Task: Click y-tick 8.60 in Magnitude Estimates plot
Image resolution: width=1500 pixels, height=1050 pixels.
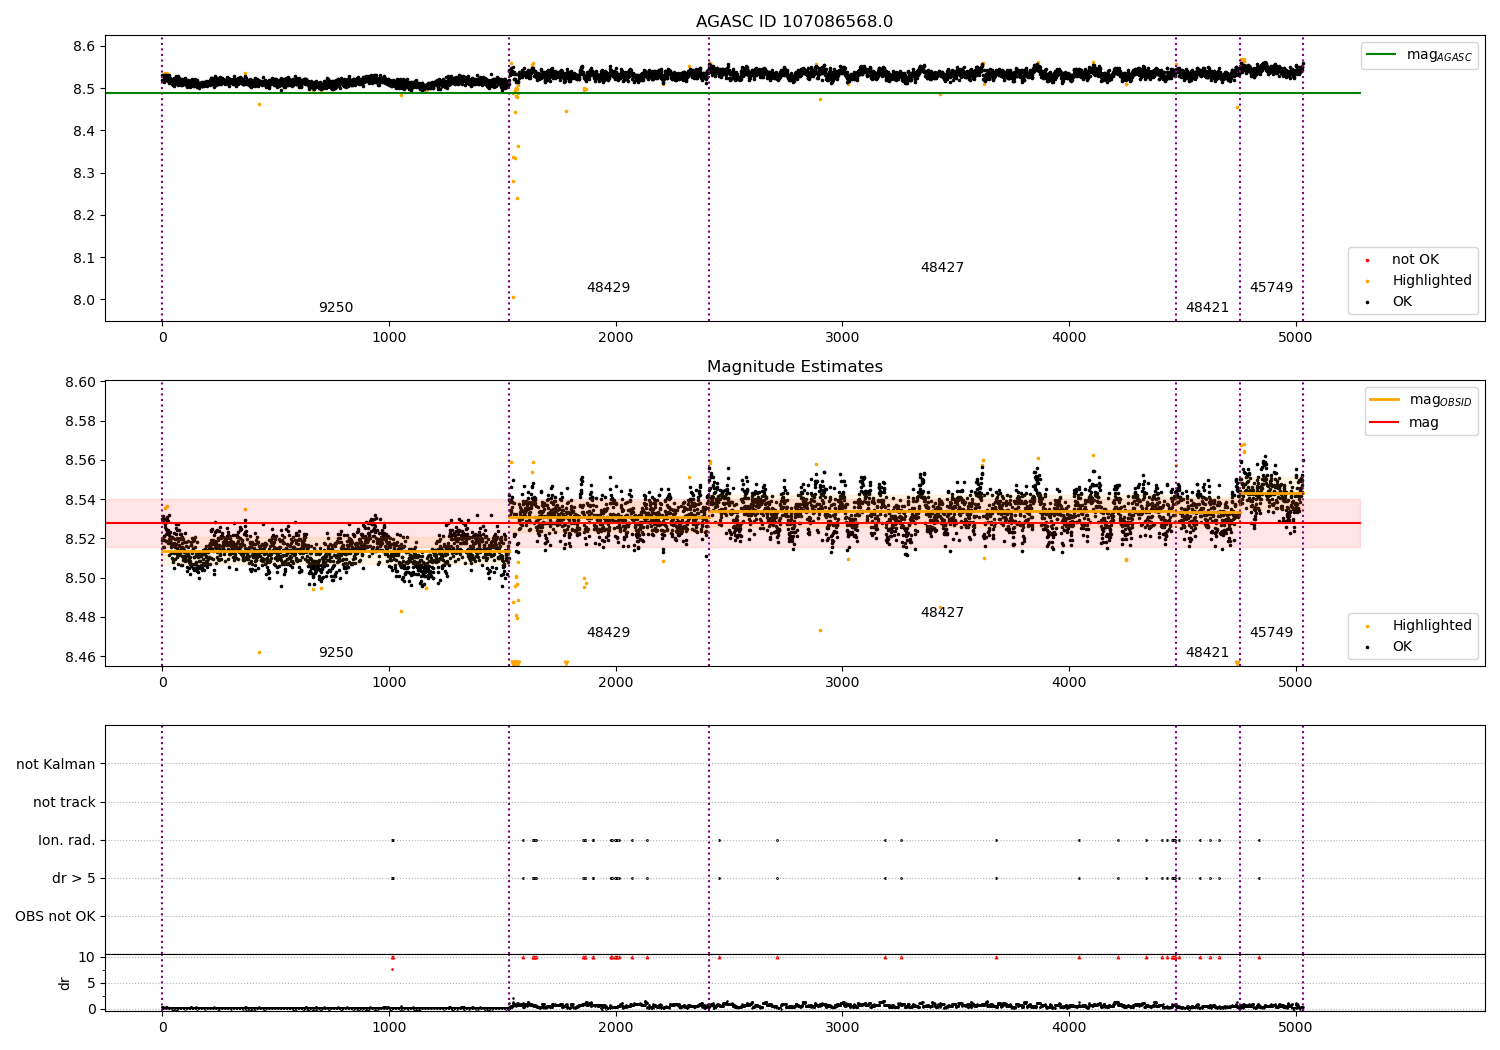Action: coord(80,383)
